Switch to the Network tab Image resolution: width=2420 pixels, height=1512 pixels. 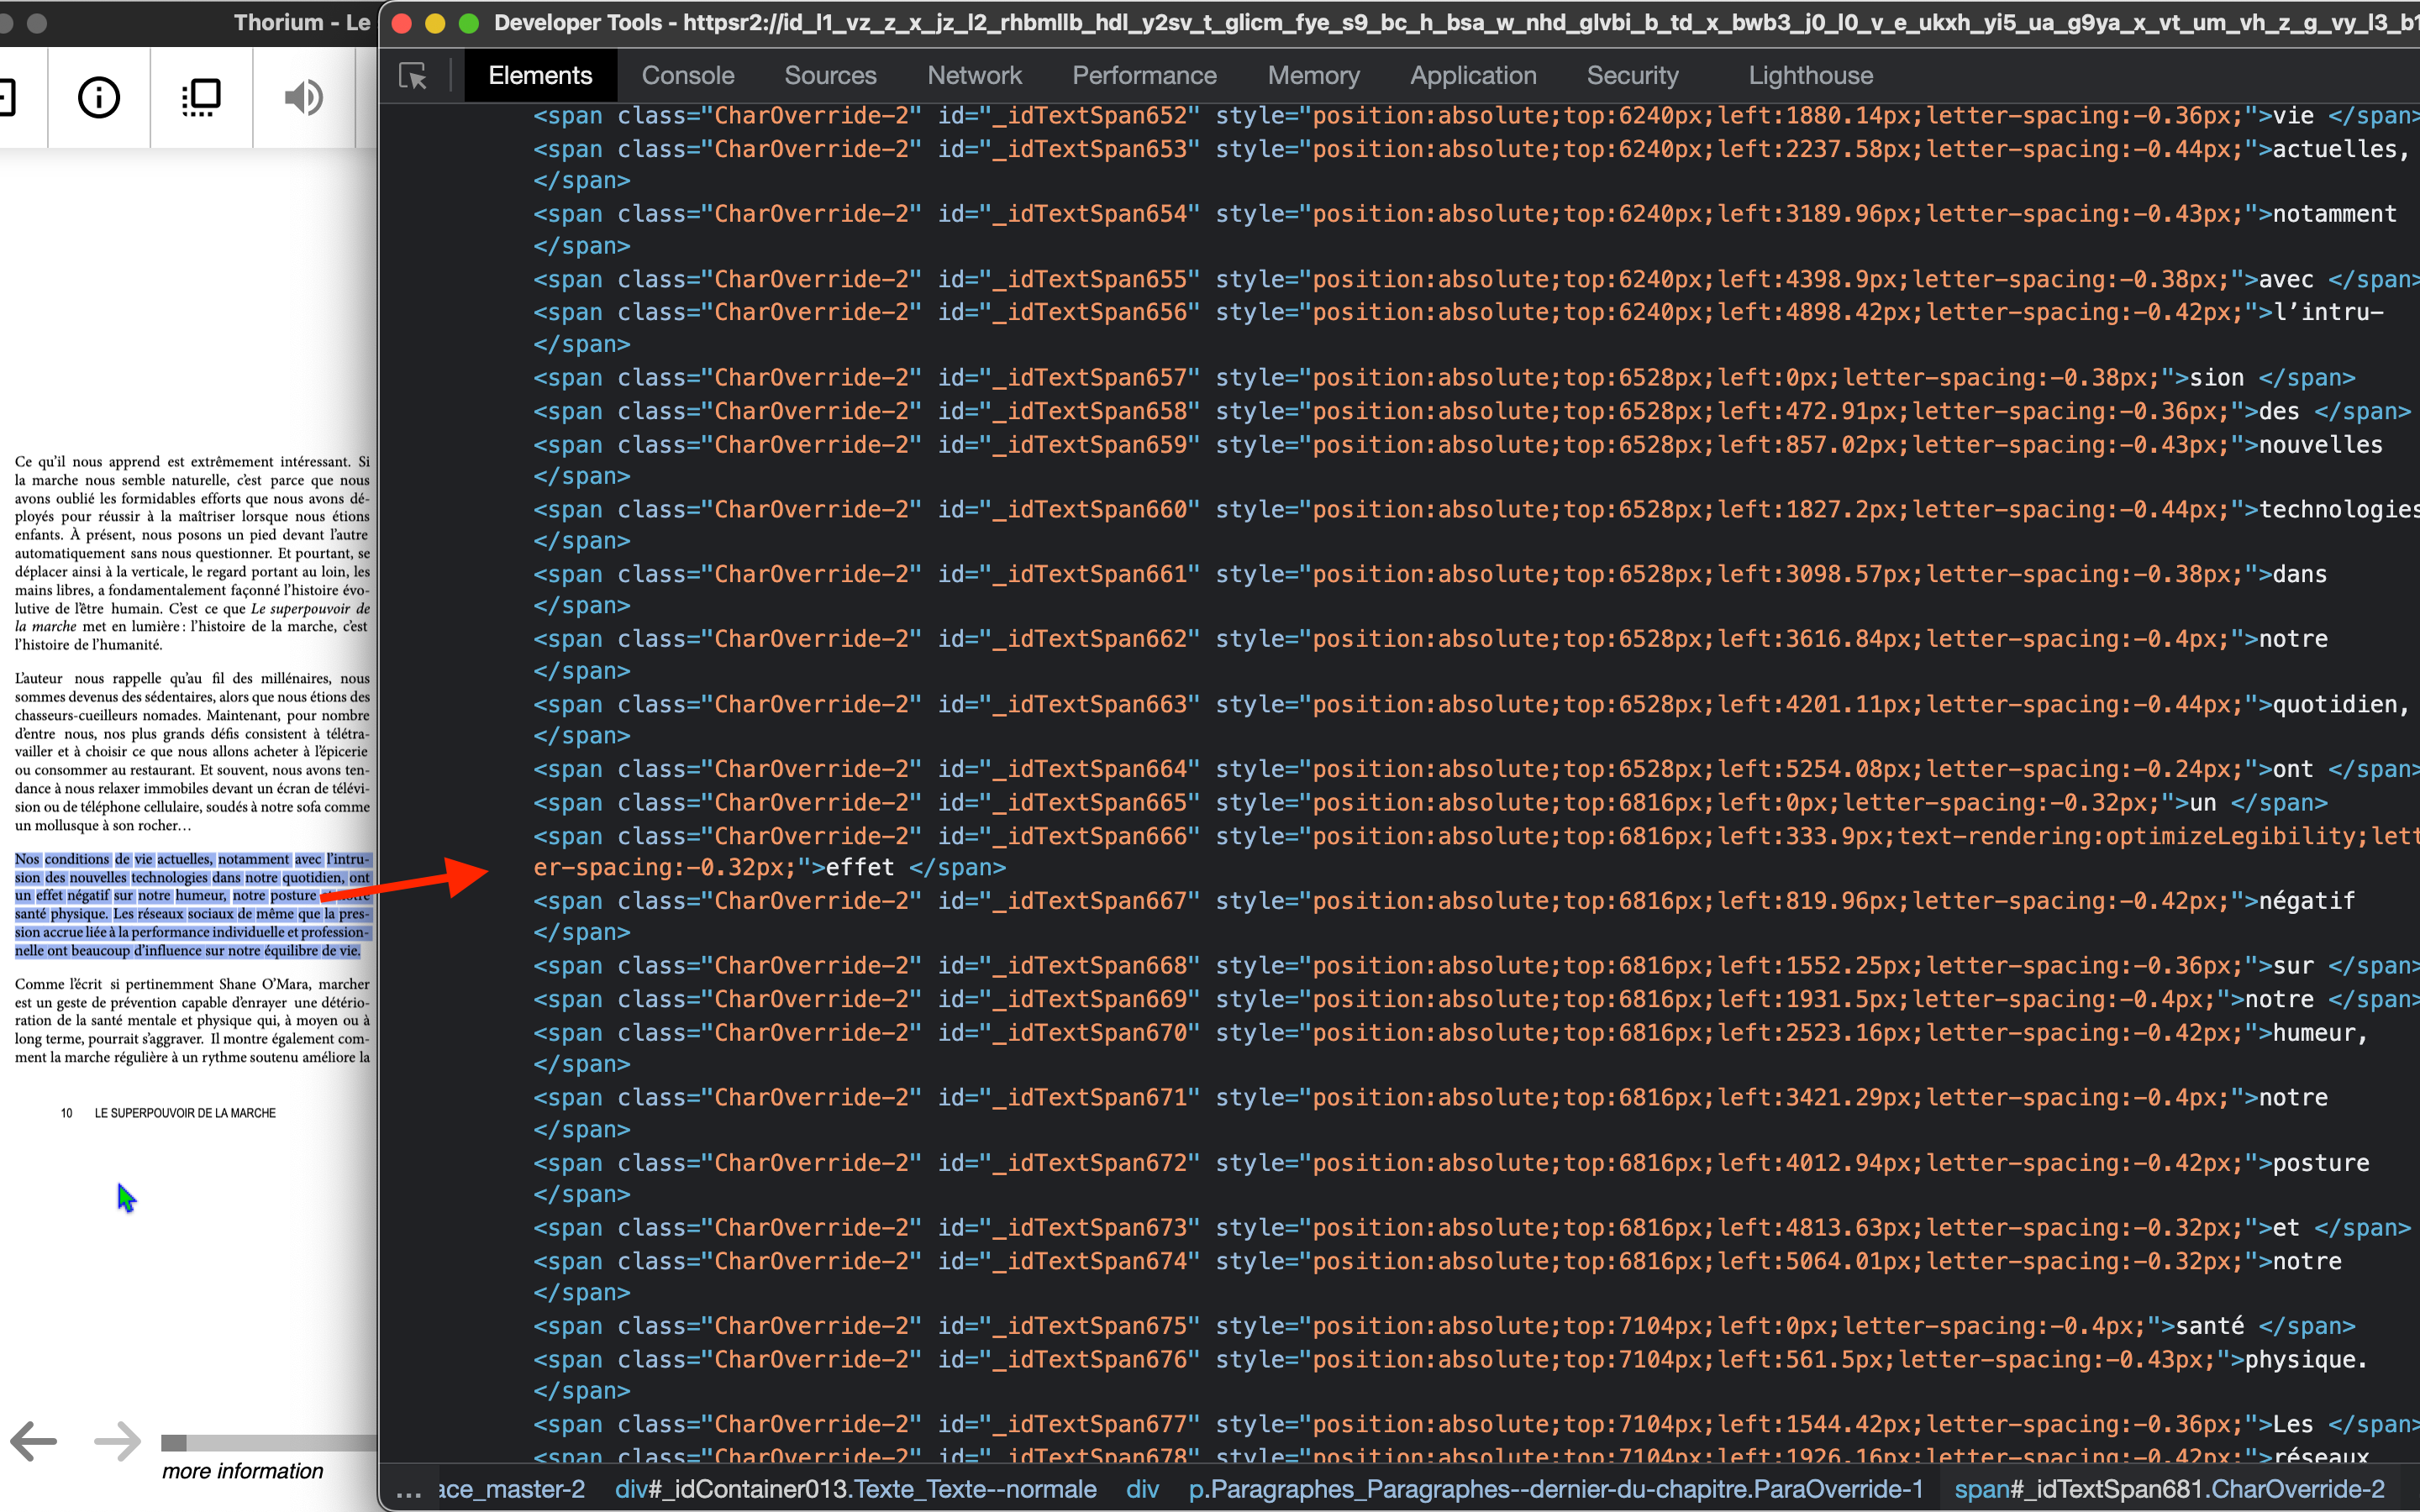(x=974, y=76)
